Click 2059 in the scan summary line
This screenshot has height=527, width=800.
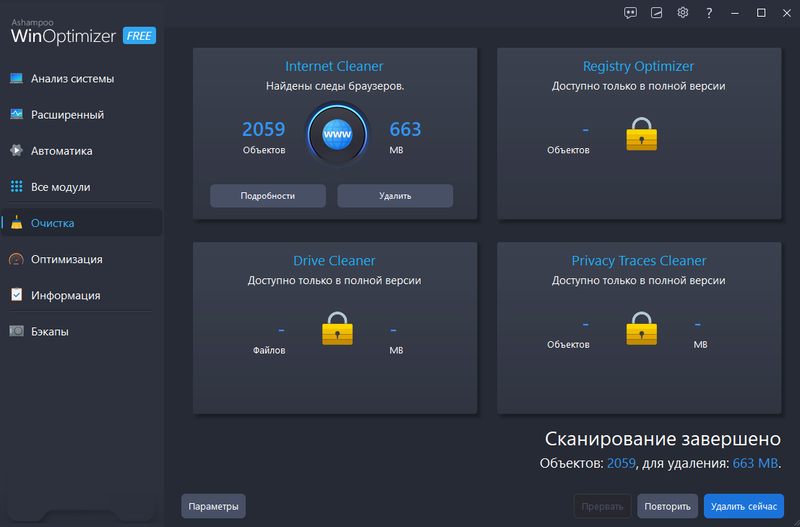pos(621,463)
